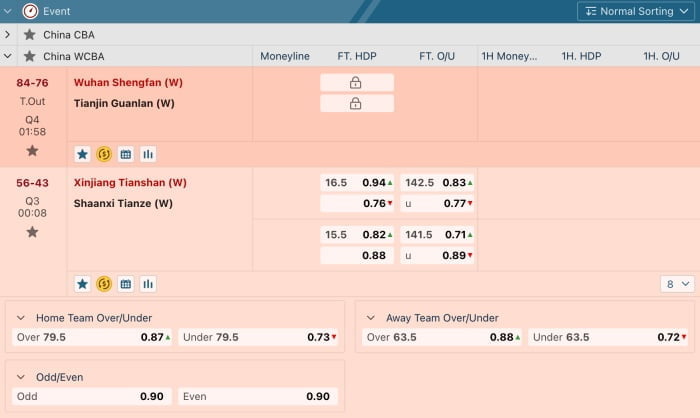The height and width of the screenshot is (418, 700).
Task: Open Xinjiang Tianshan (W) team link
Action: 130,183
